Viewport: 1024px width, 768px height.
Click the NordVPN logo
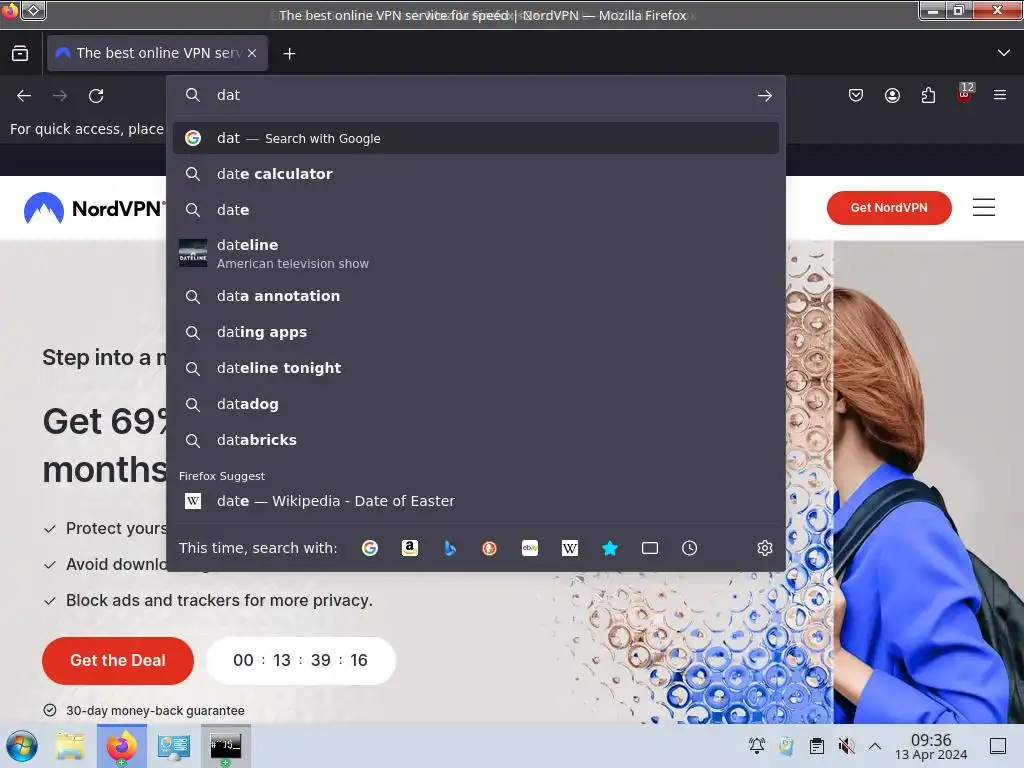click(93, 208)
